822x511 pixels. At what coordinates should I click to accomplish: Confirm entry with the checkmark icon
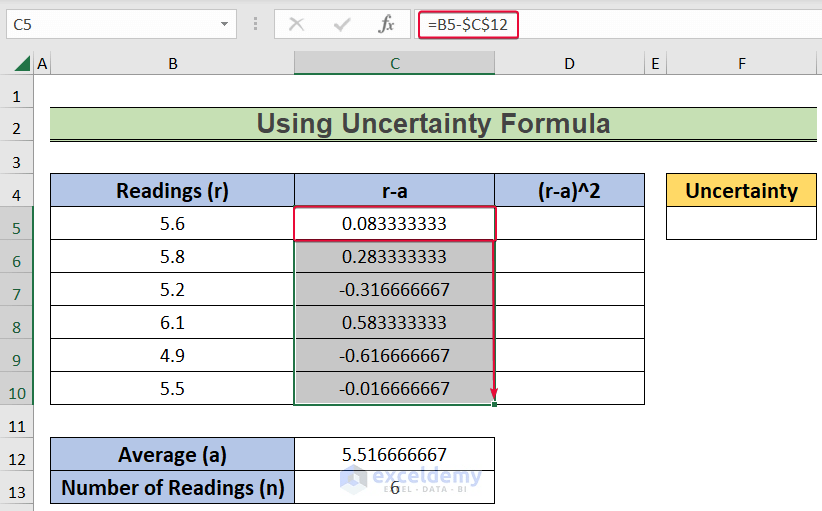tap(342, 24)
